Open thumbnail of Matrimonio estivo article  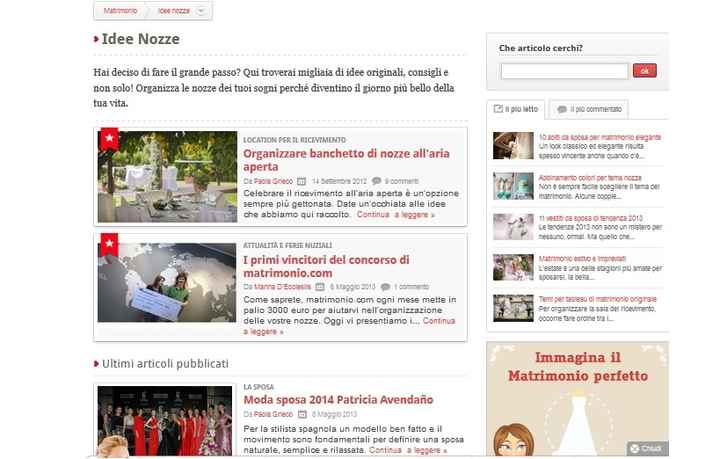coord(513,267)
